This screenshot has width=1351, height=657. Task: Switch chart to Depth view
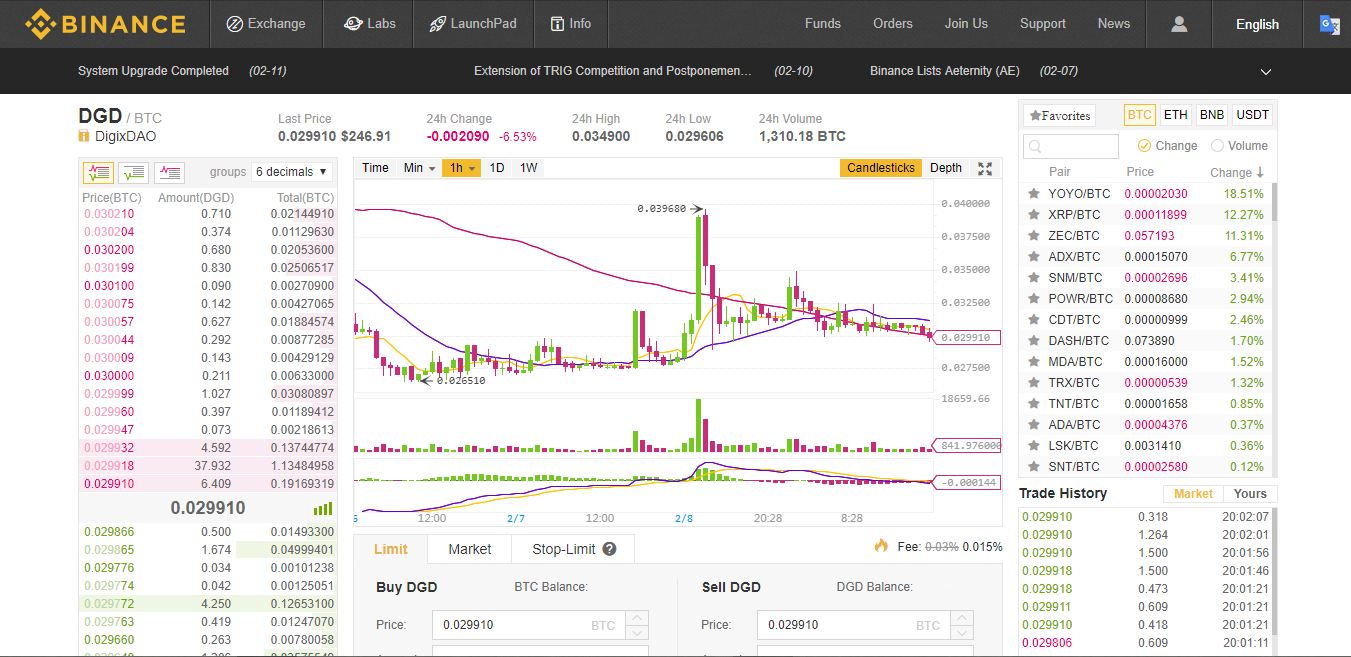coord(946,168)
